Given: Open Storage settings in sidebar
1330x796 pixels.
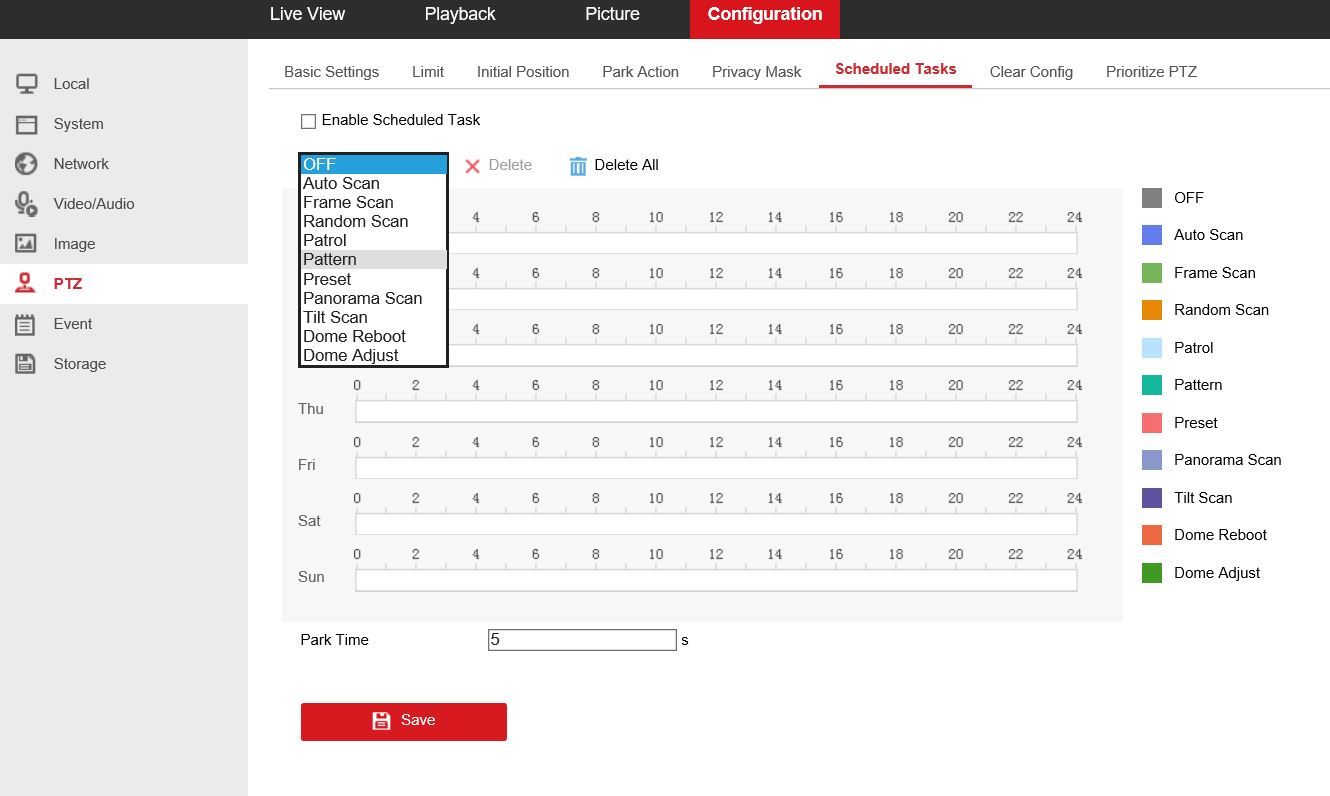Looking at the screenshot, I should [124, 364].
